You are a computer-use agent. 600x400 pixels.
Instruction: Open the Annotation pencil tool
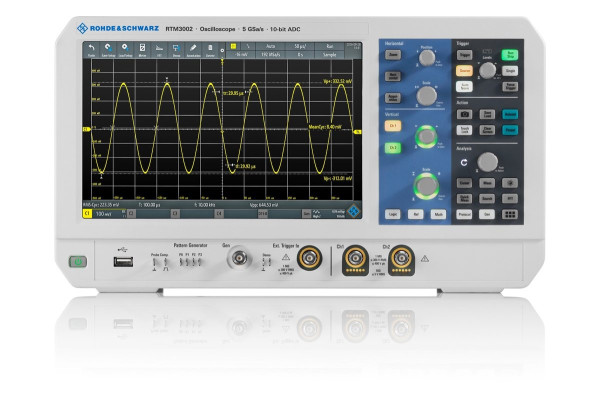pyautogui.click(x=193, y=49)
